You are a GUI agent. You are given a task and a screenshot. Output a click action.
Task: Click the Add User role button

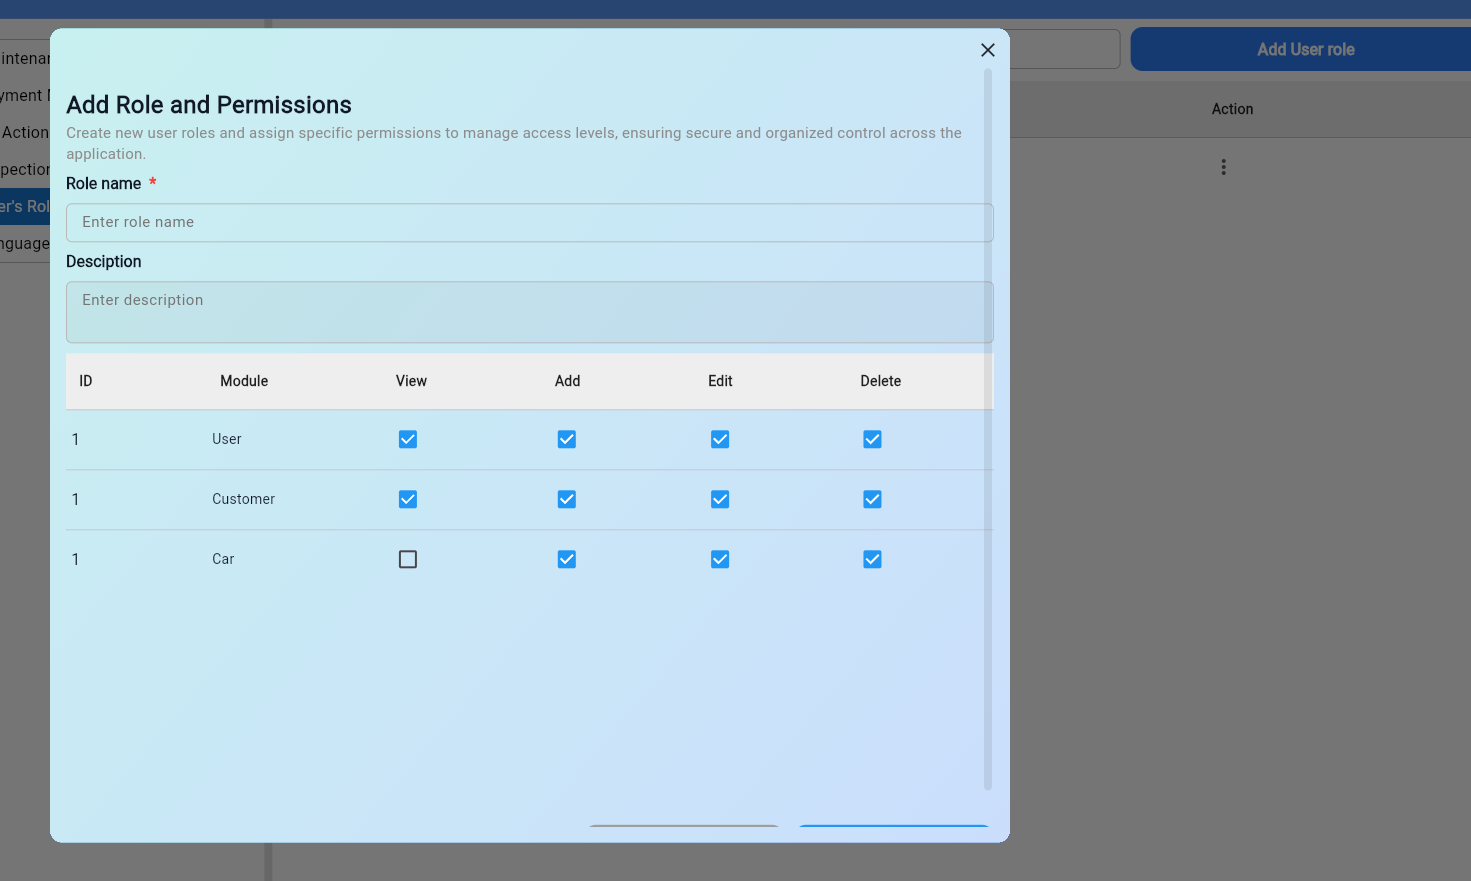click(1305, 50)
